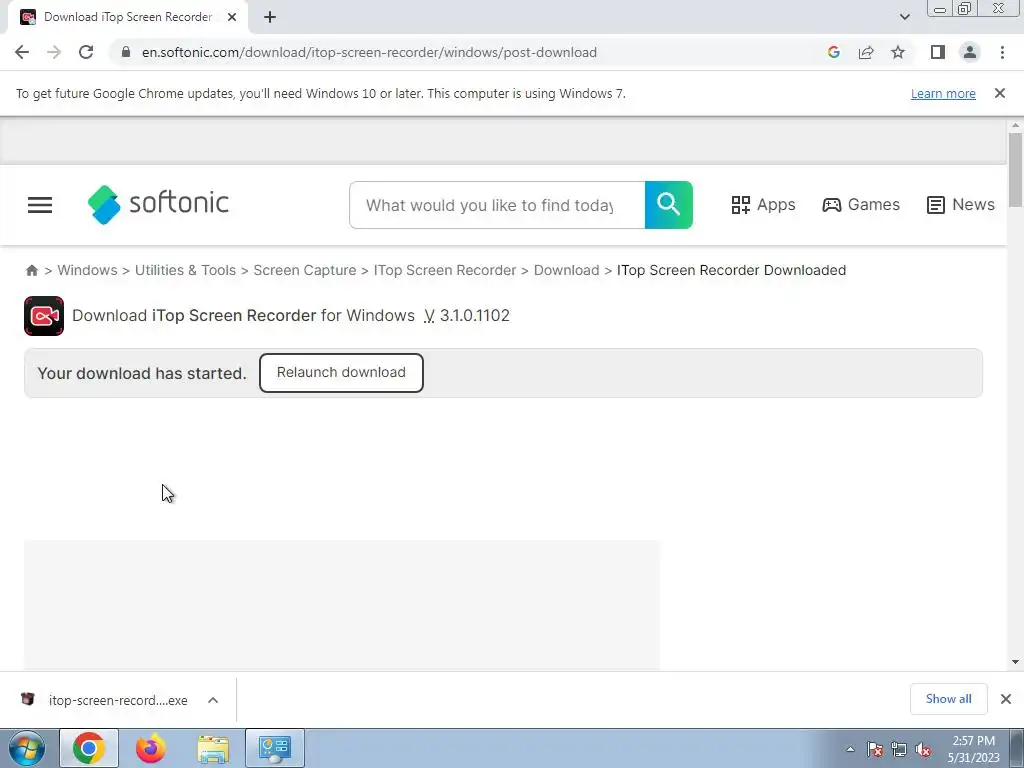Expand the download item options chevron
Screen dimensions: 1024x768
point(213,700)
